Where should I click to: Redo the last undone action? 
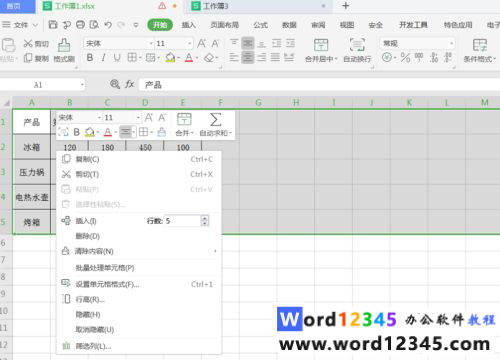coord(121,25)
